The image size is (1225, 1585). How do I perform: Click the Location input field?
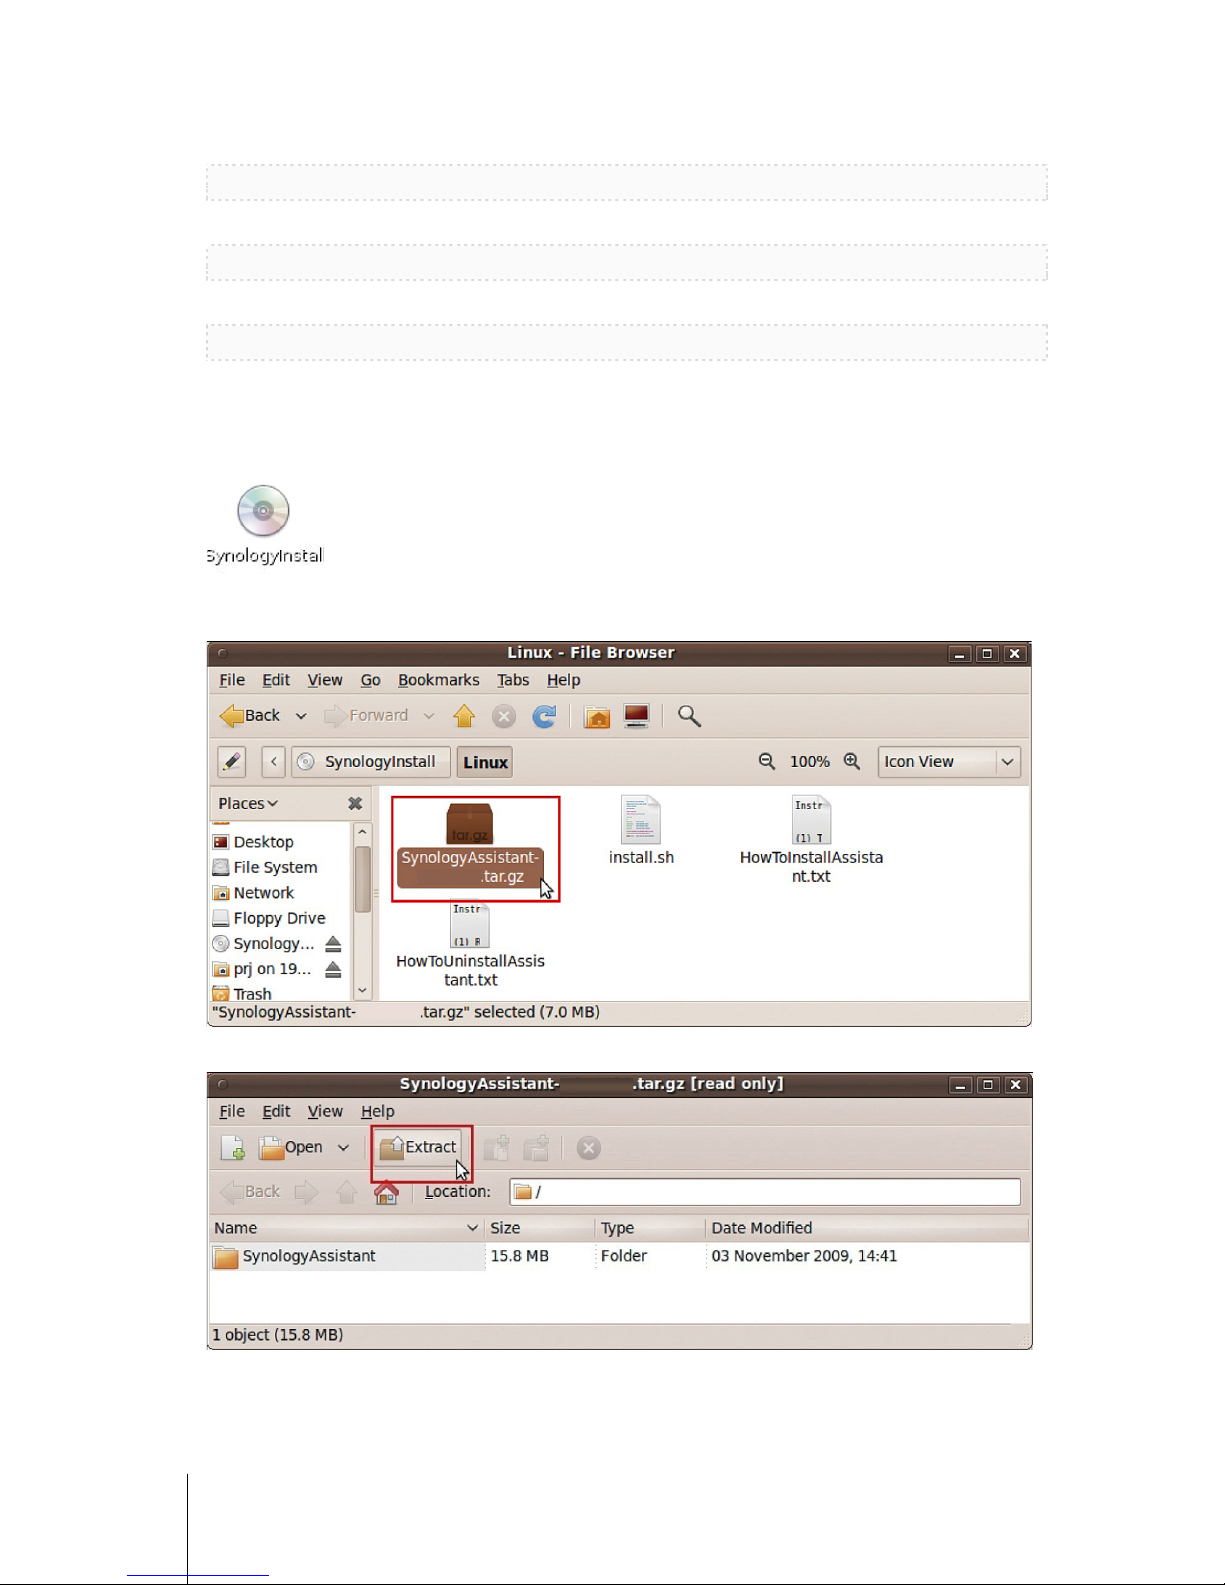(x=765, y=1192)
